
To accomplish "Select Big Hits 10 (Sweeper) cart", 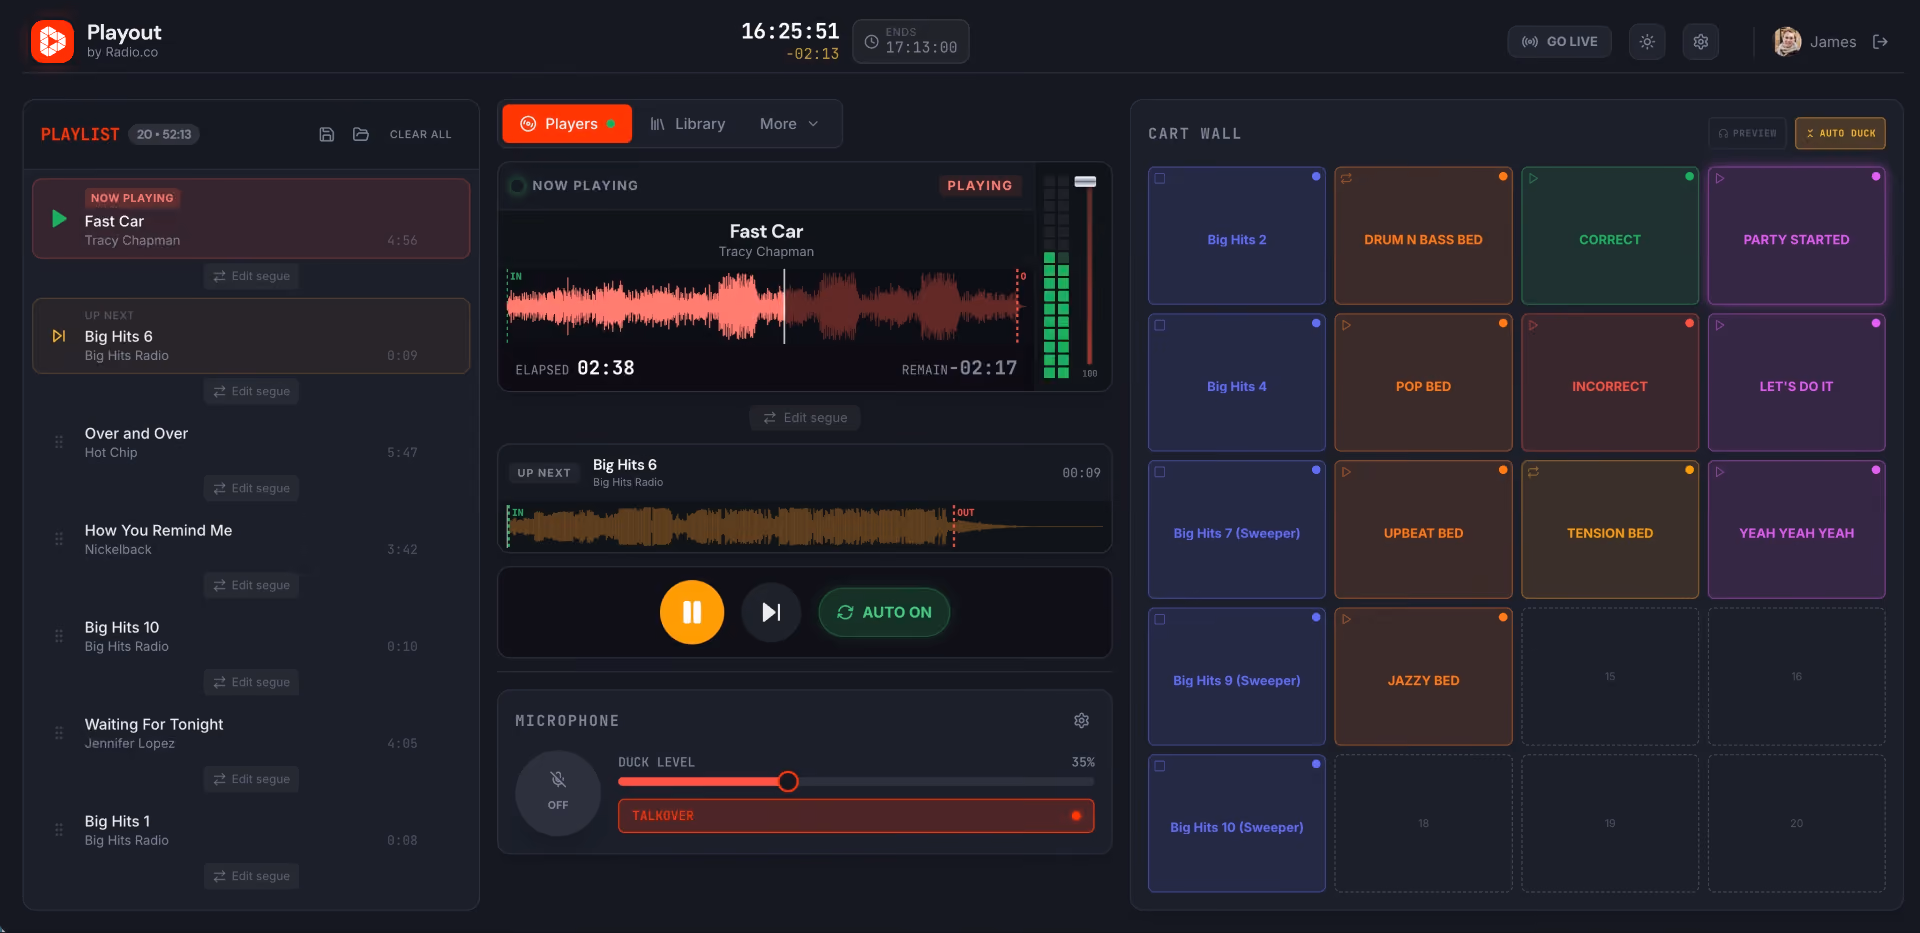I will pyautogui.click(x=1237, y=824).
